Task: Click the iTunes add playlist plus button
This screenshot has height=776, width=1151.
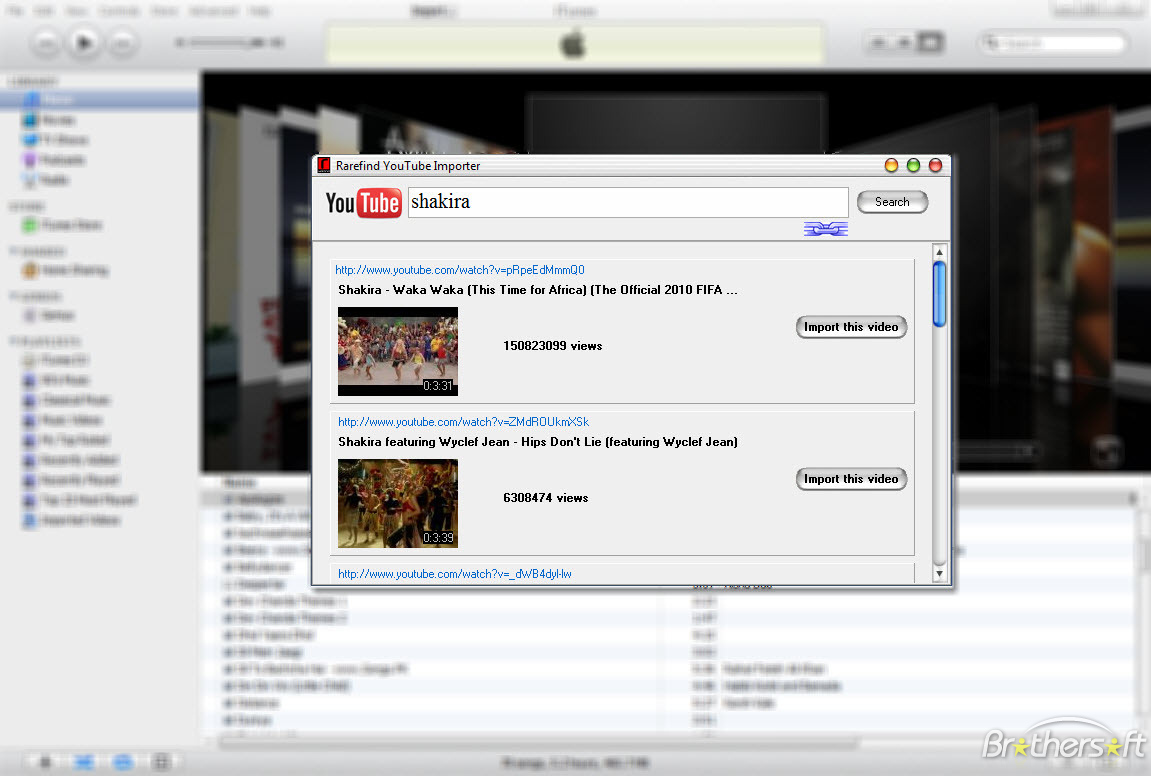Action: pyautogui.click(x=46, y=762)
